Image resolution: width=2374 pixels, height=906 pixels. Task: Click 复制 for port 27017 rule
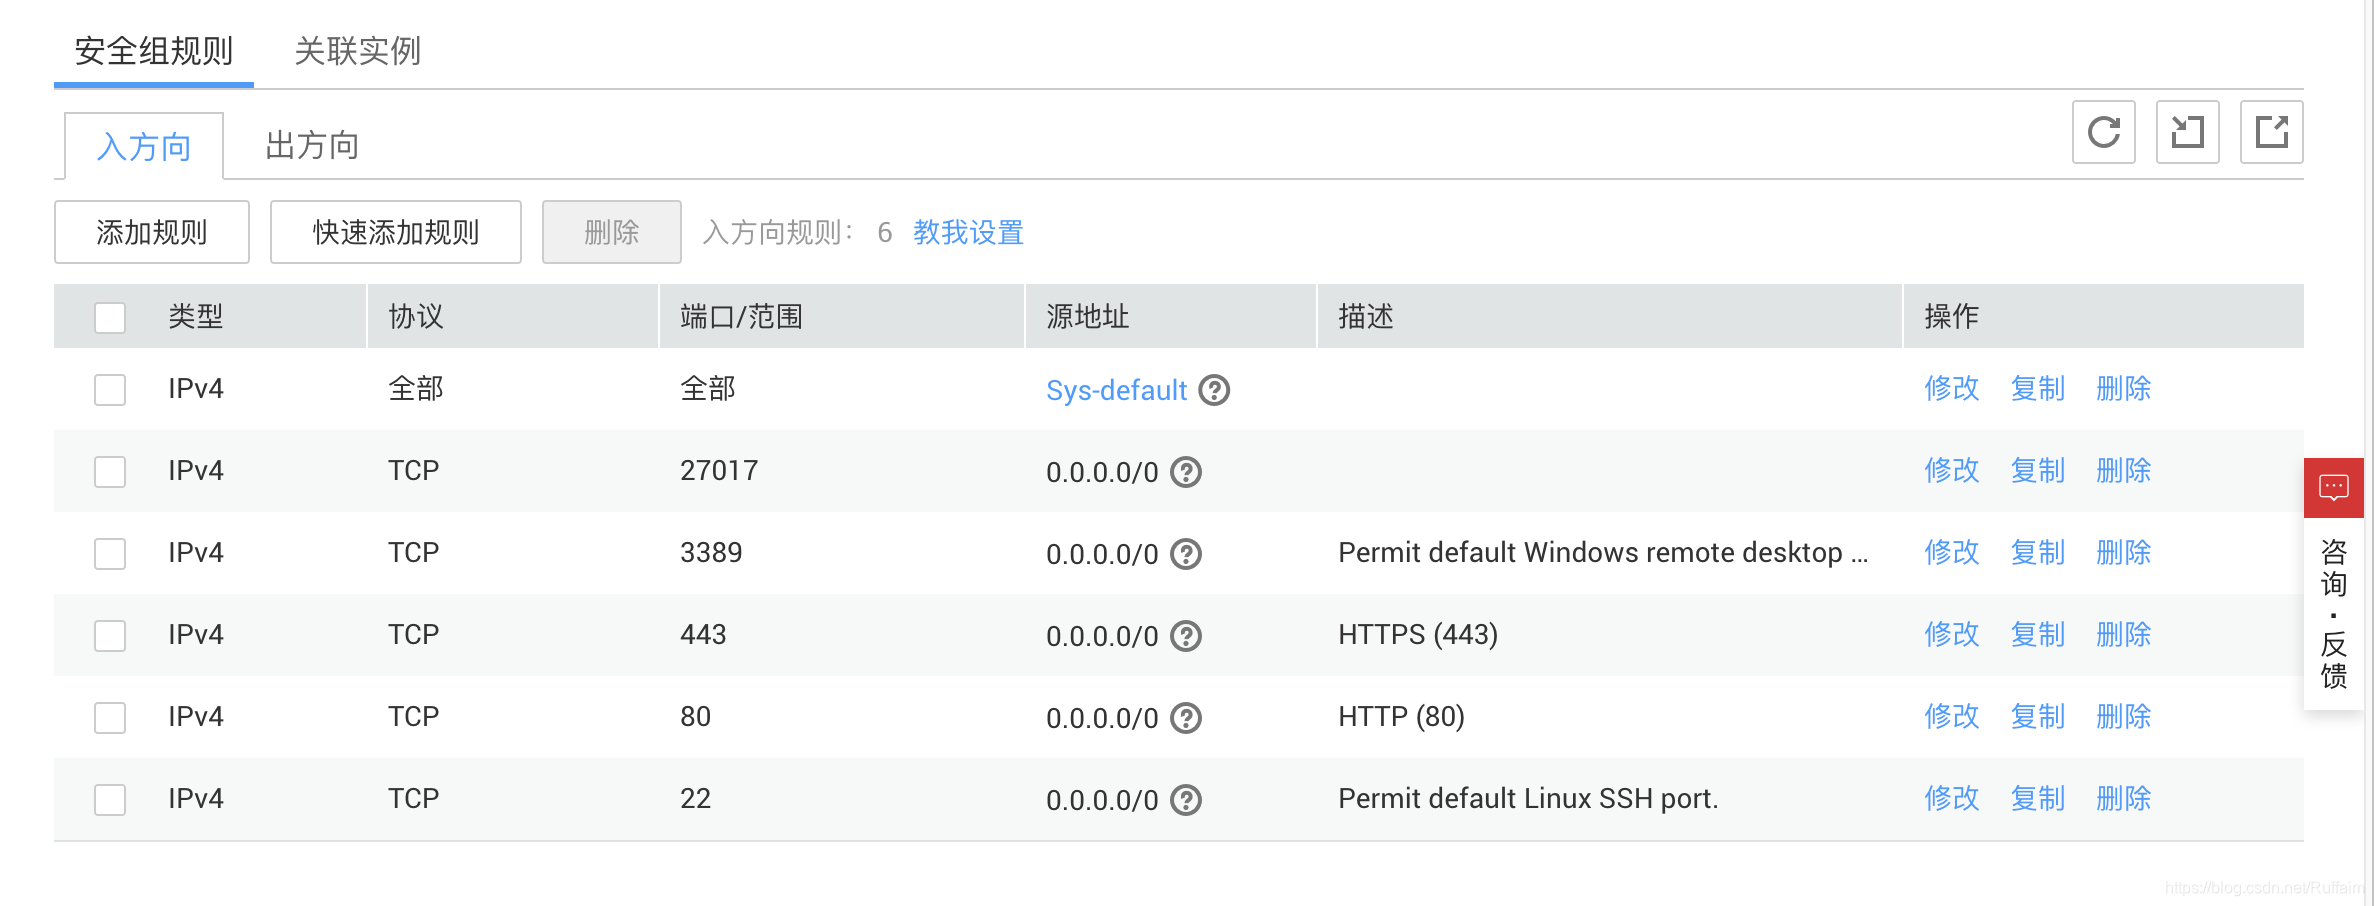point(2038,471)
